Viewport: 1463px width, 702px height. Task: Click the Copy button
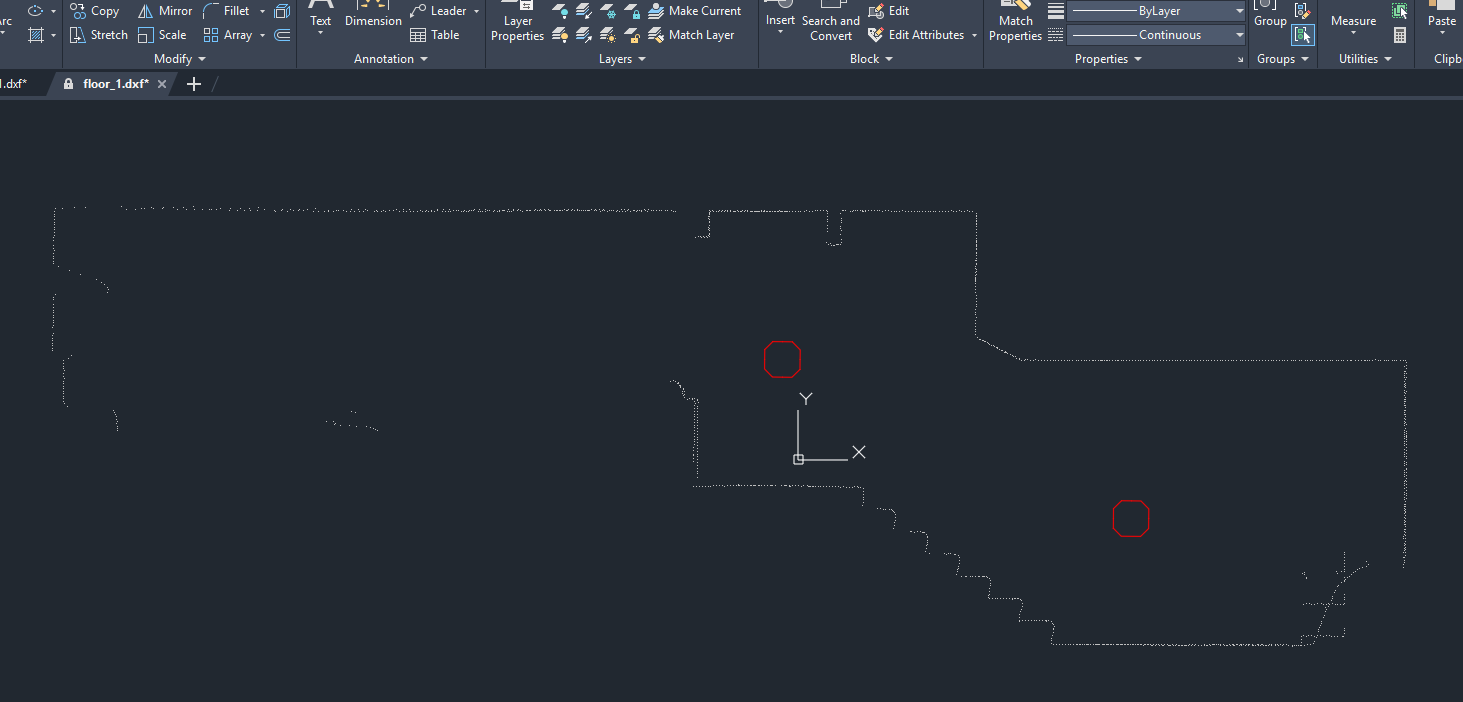point(94,11)
